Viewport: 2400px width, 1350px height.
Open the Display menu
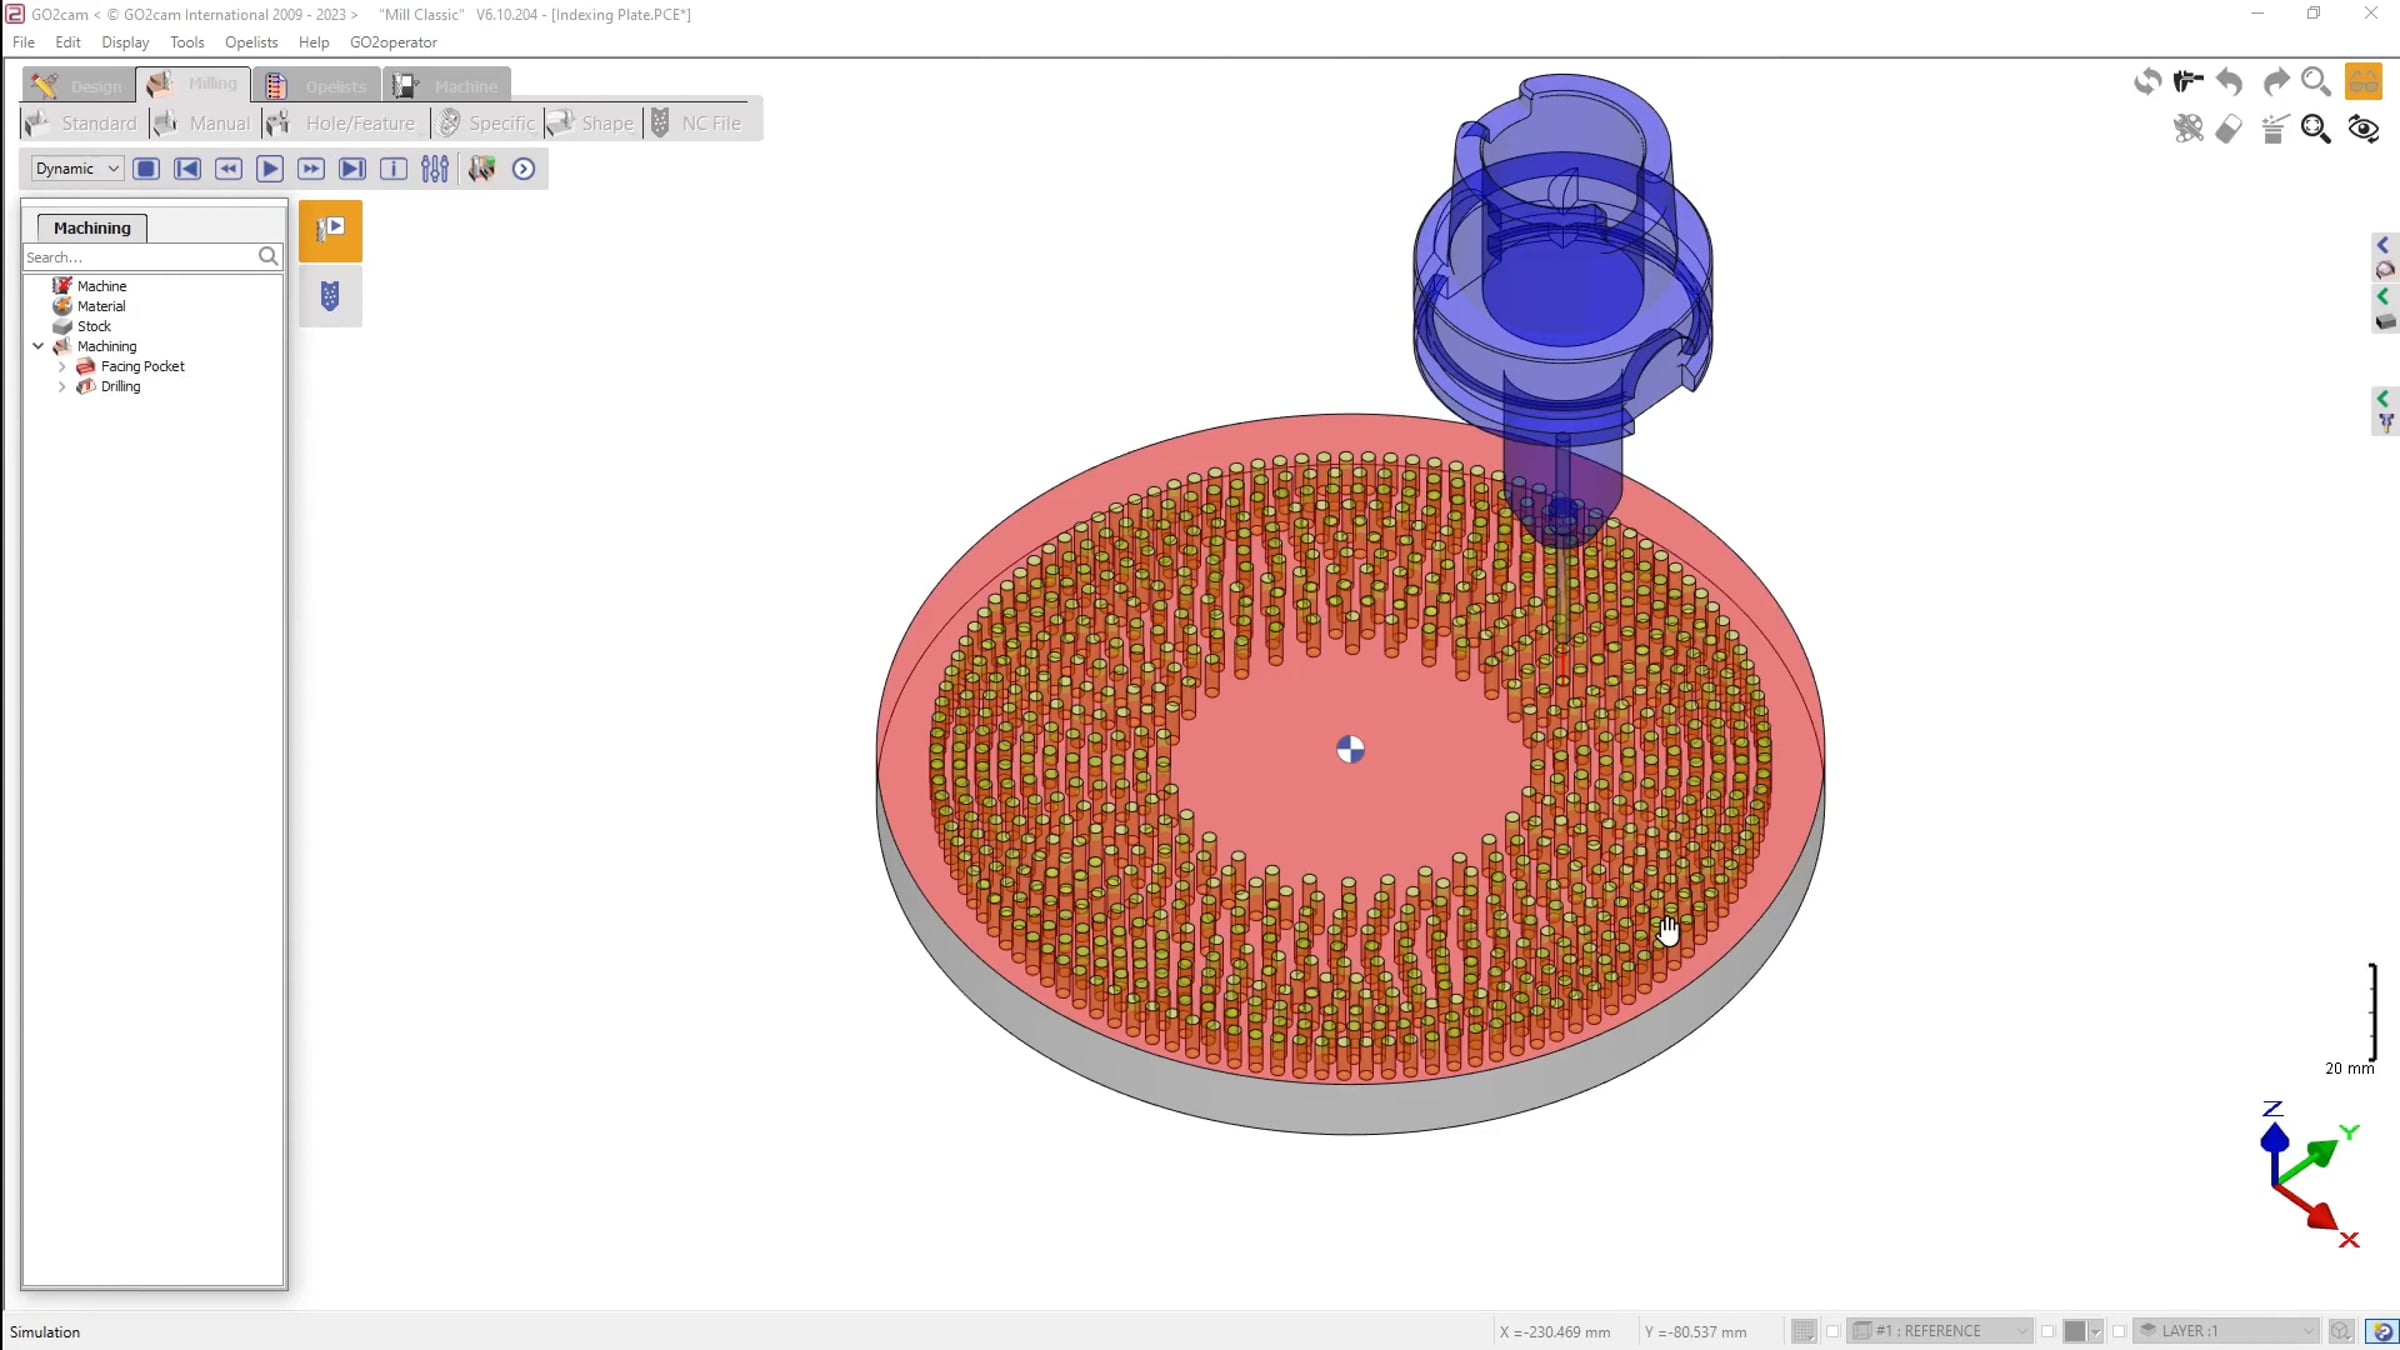pyautogui.click(x=125, y=42)
